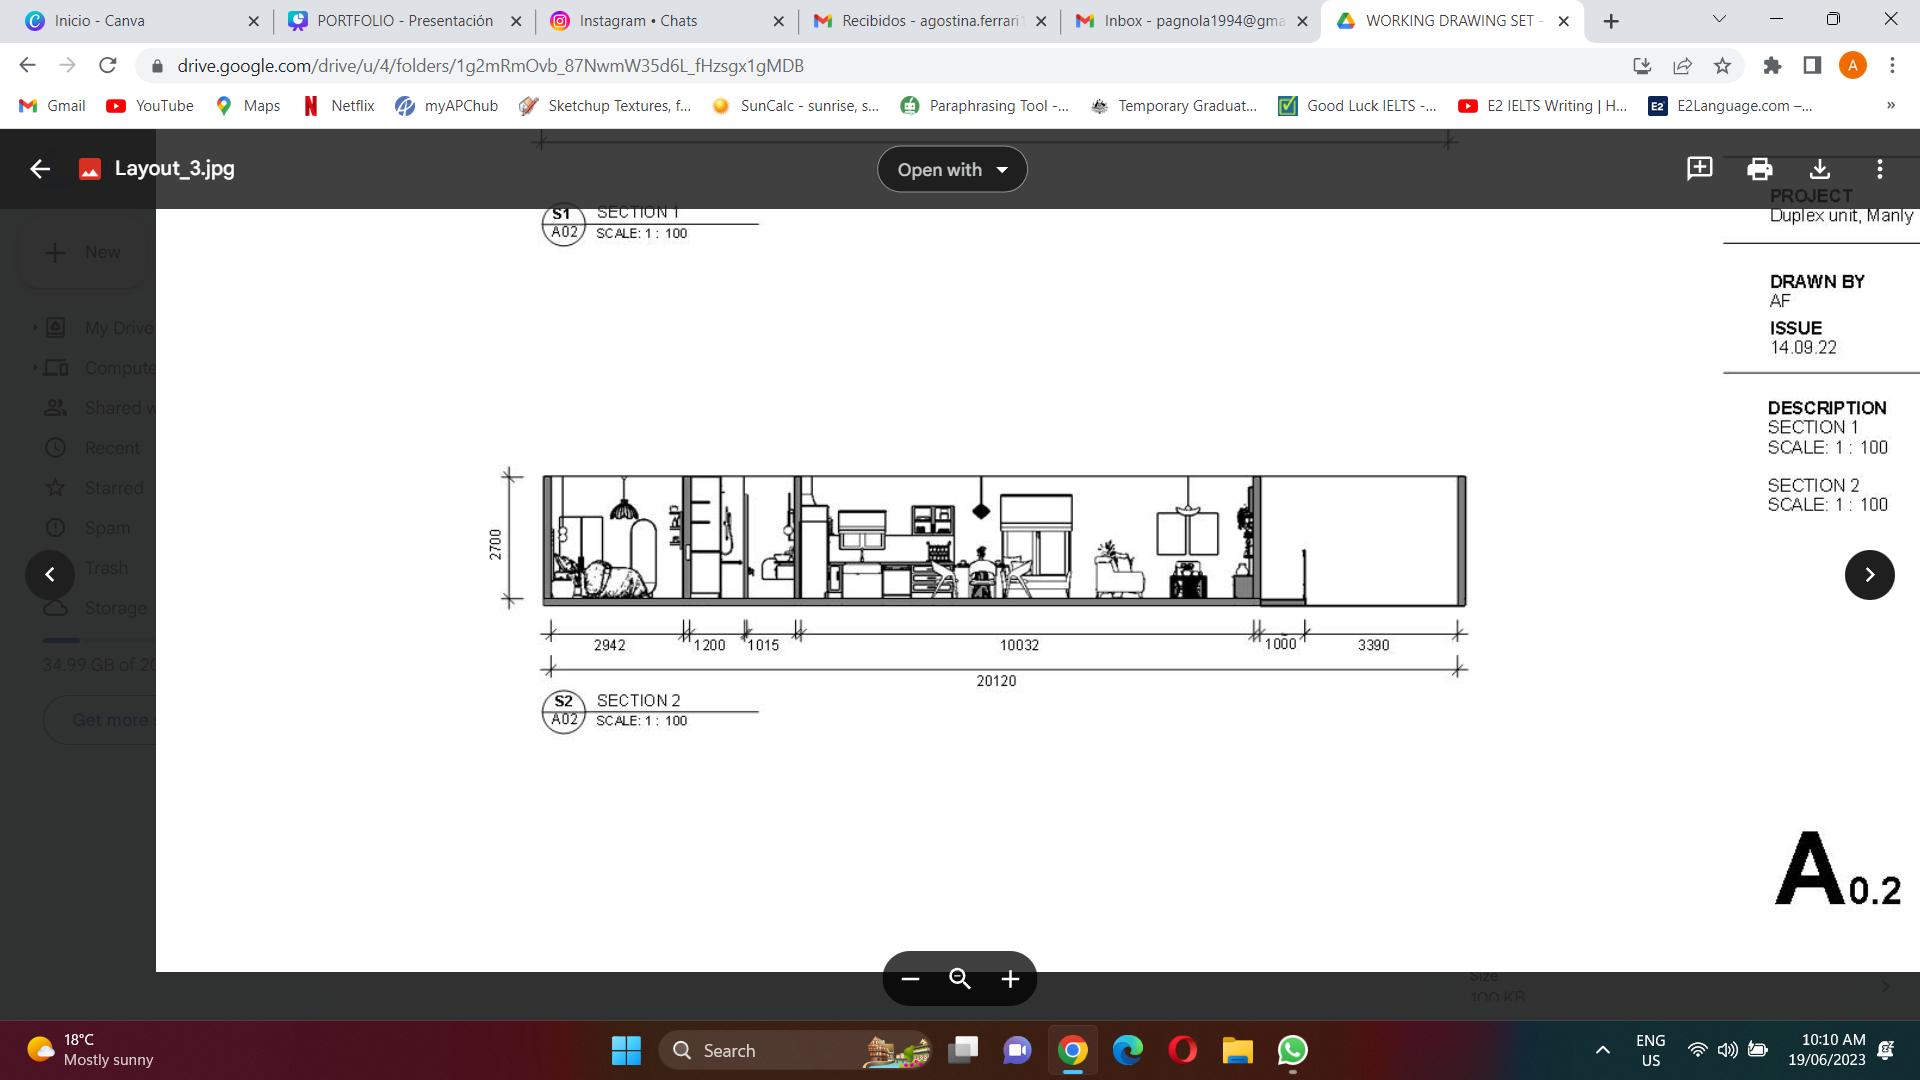
Task: Print the Layout_3.jpg image
Action: (x=1759, y=169)
